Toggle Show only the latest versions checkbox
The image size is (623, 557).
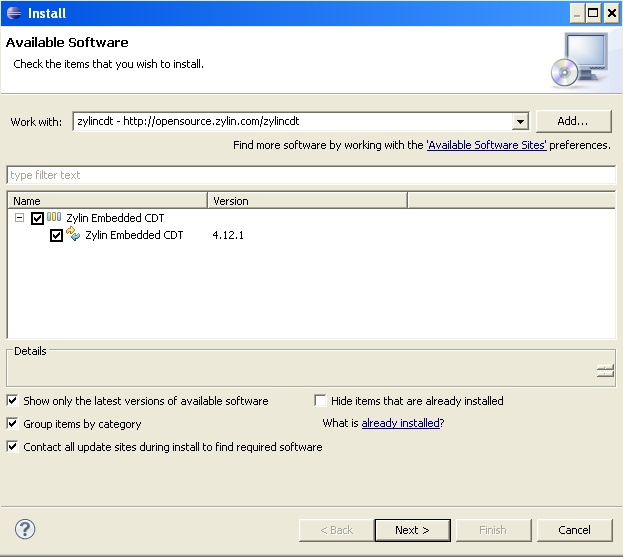click(12, 400)
